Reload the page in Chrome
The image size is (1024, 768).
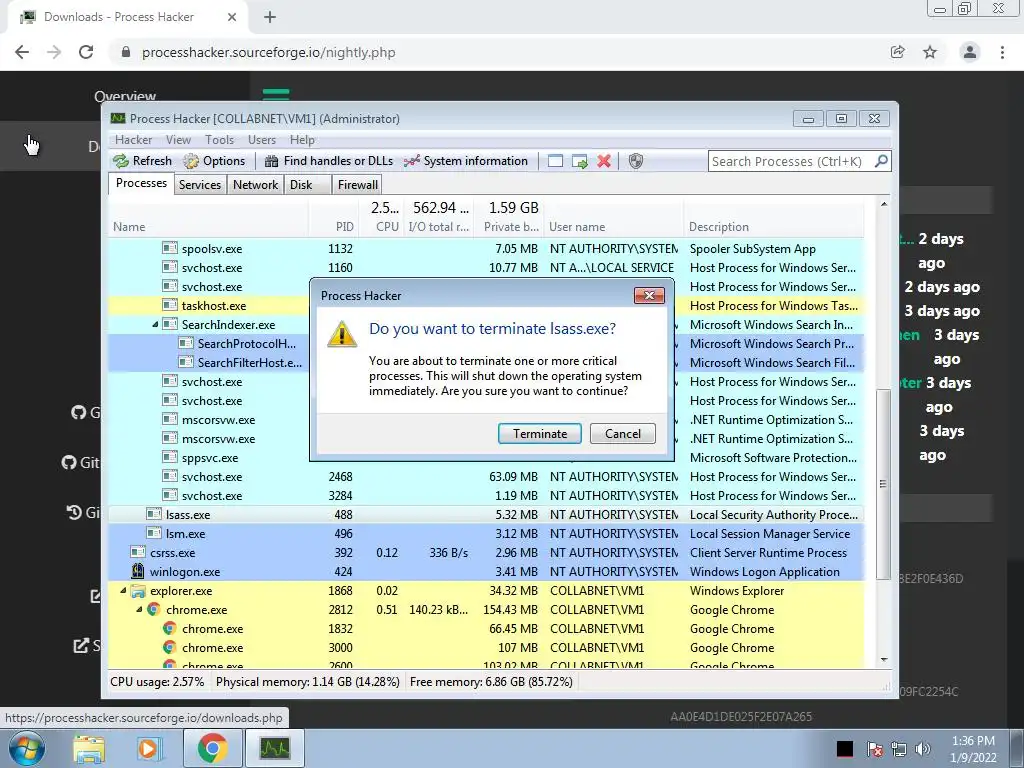(86, 52)
